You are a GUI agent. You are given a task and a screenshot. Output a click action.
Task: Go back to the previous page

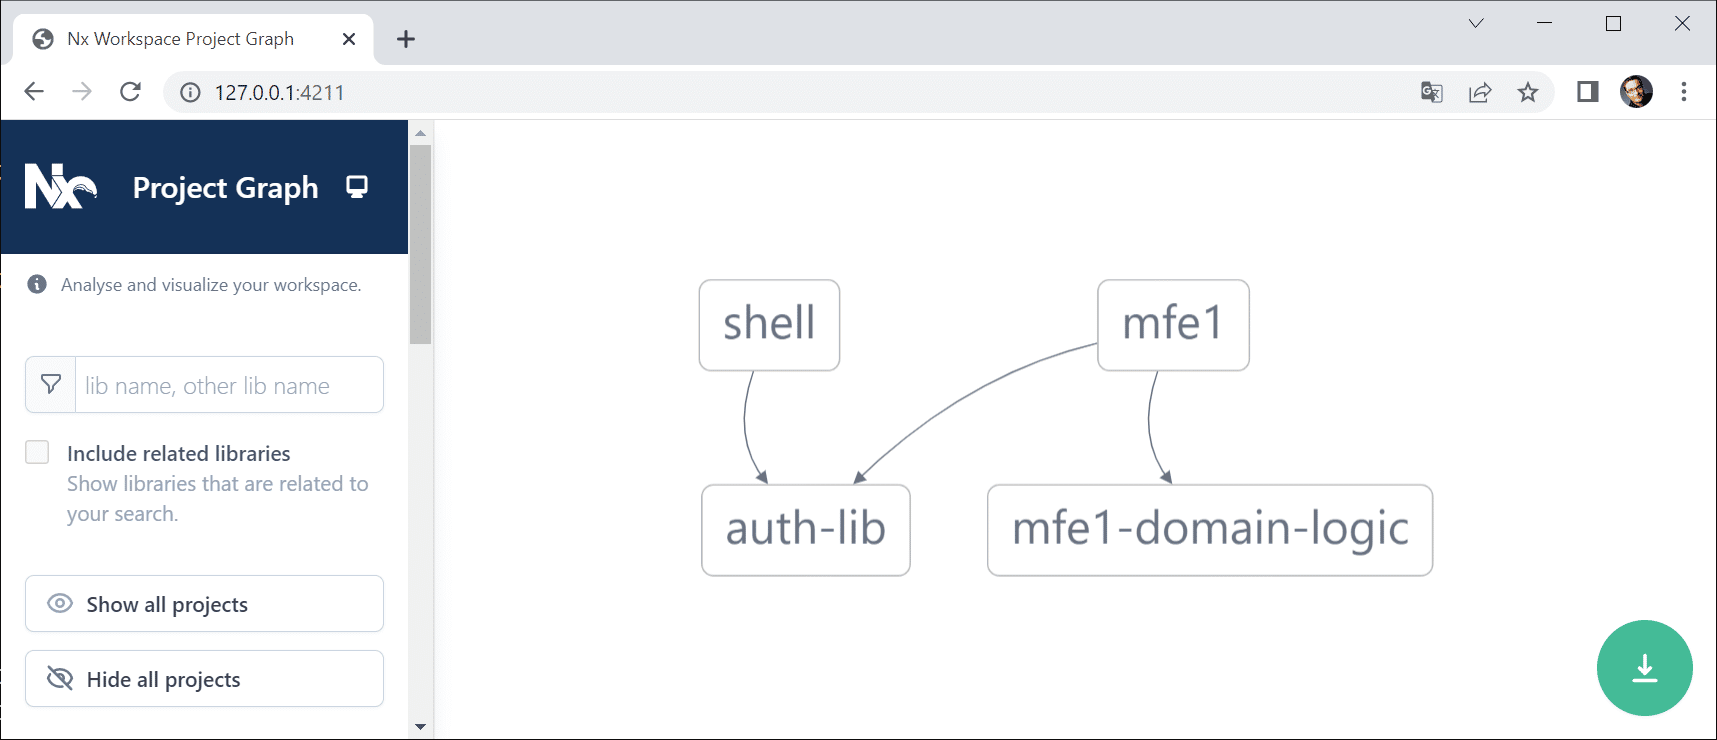34,92
